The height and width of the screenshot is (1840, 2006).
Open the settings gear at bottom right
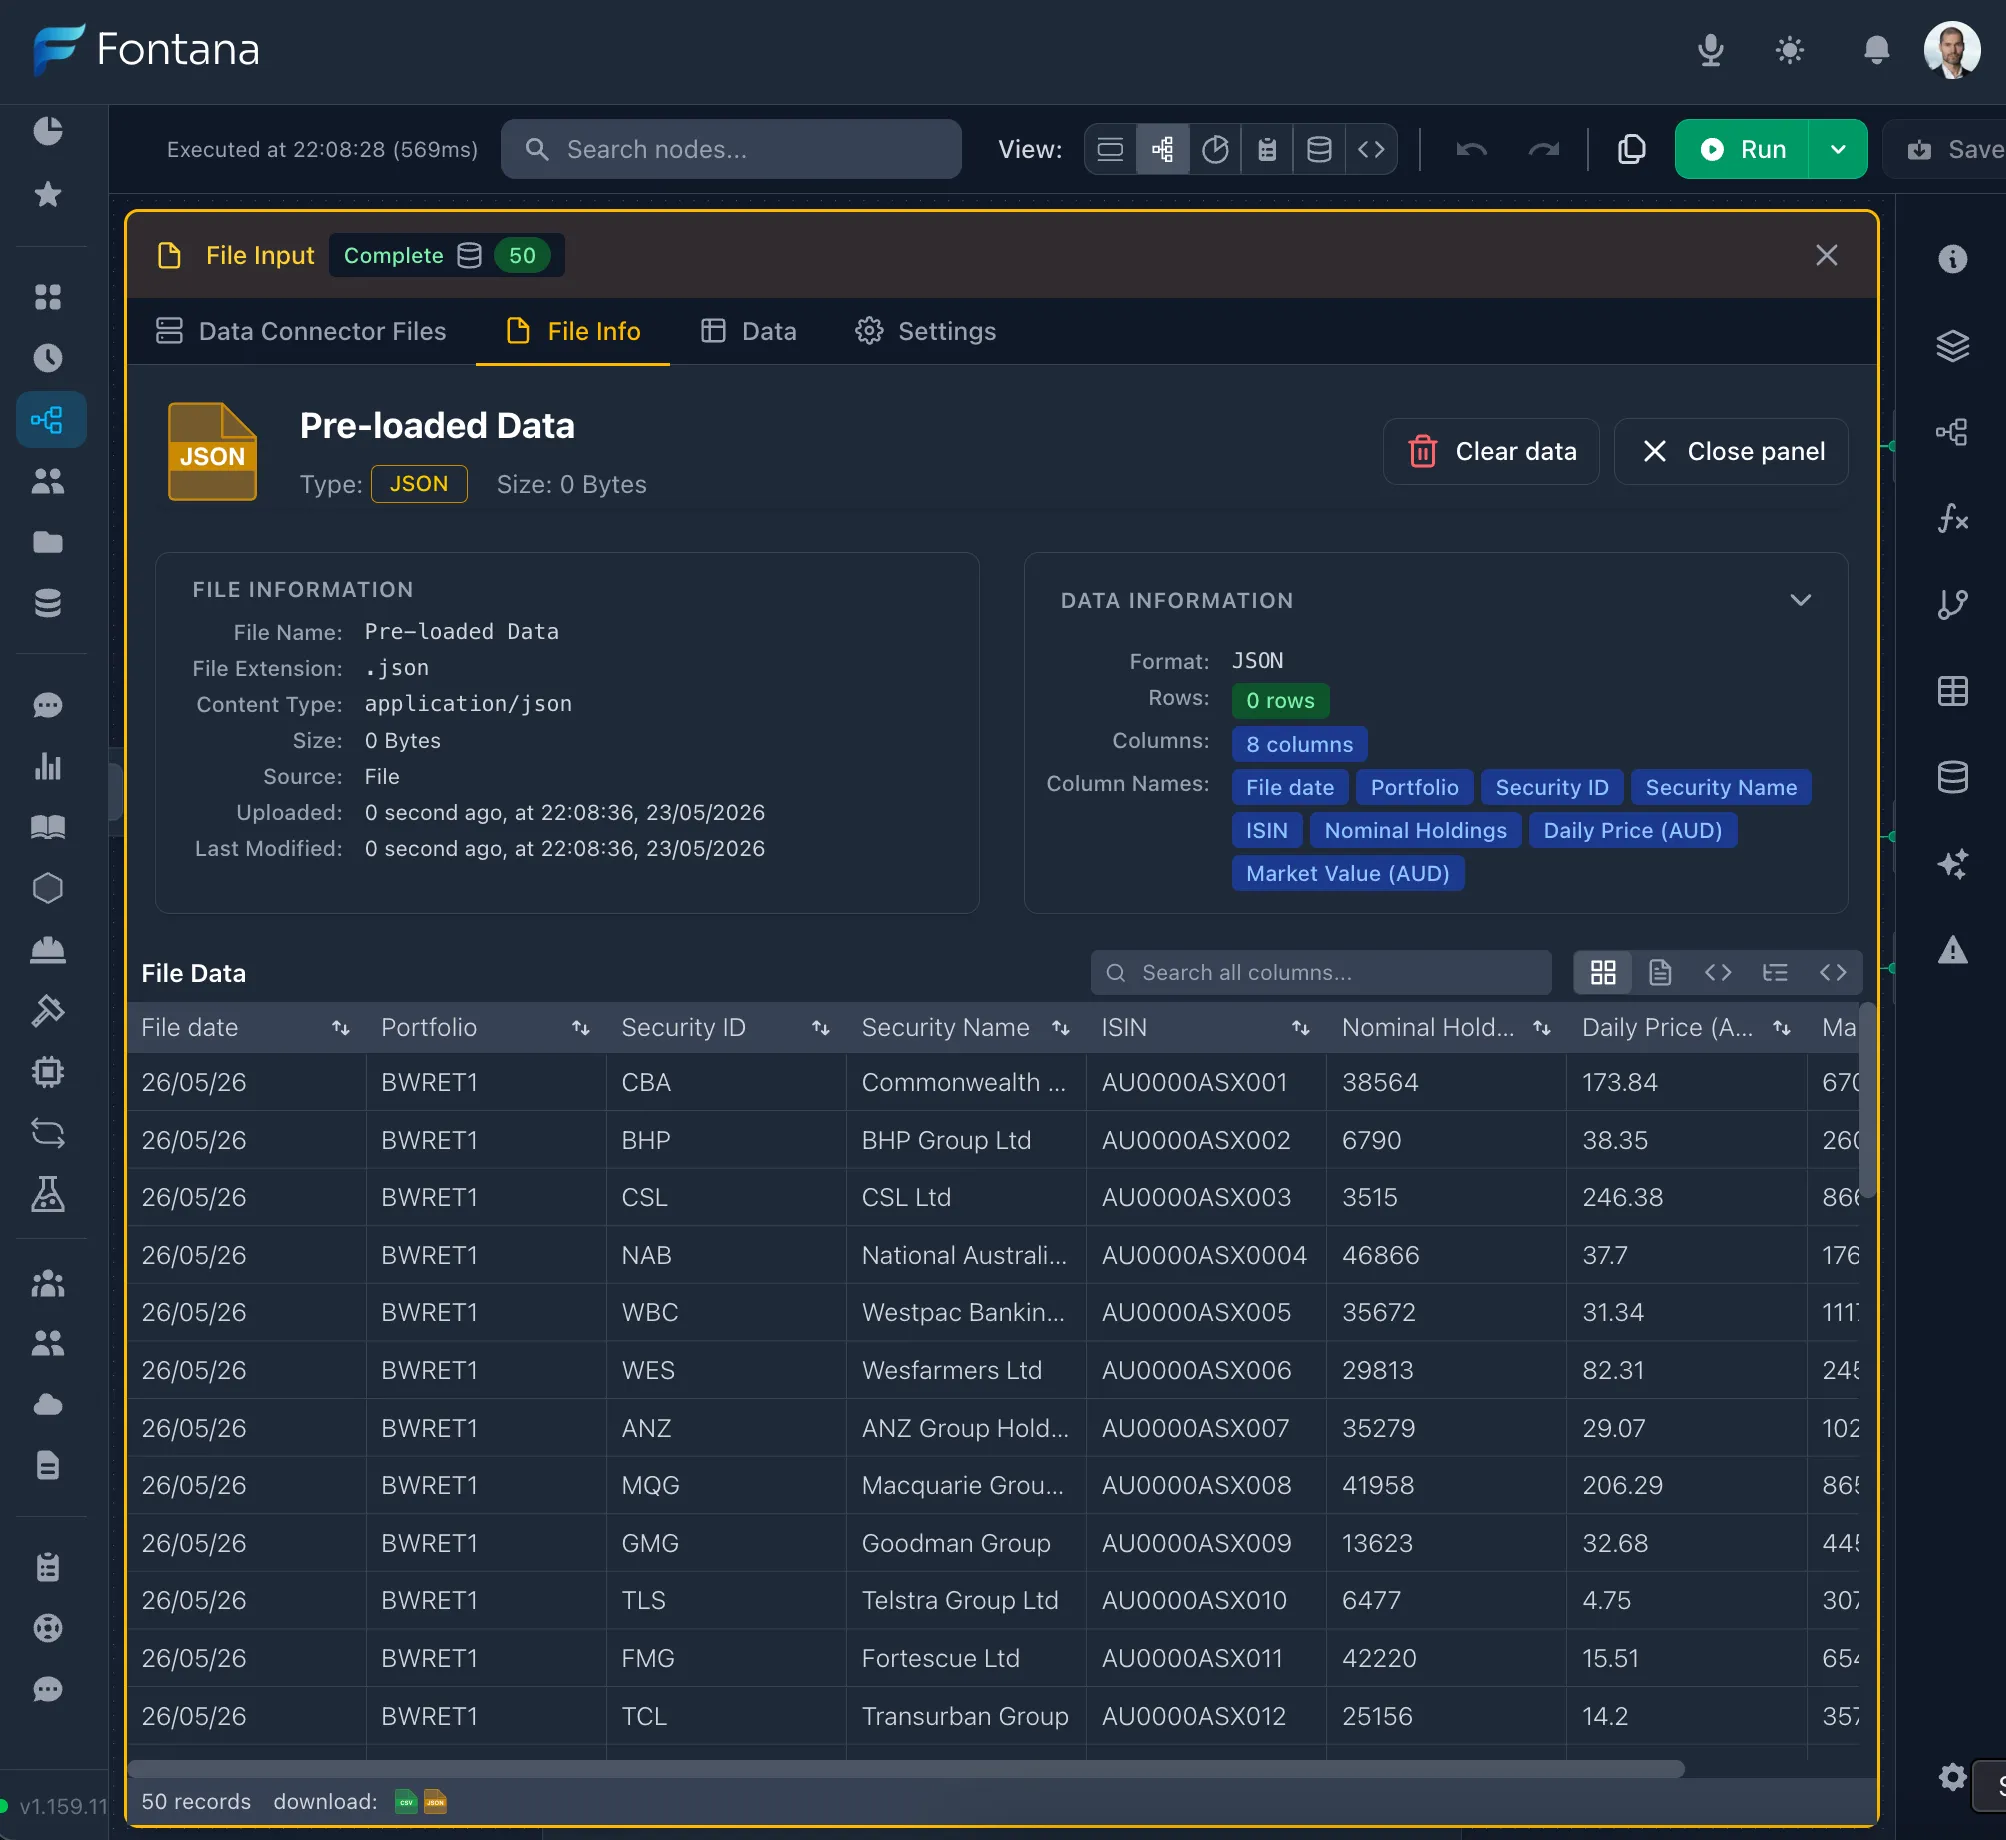[1952, 1777]
